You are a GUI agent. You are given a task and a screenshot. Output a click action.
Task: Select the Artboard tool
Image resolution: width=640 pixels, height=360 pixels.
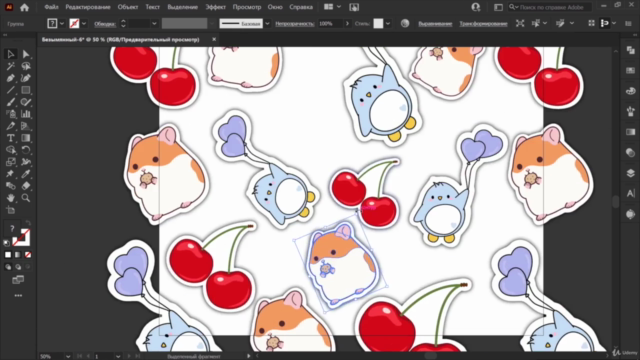pyautogui.click(x=11, y=210)
